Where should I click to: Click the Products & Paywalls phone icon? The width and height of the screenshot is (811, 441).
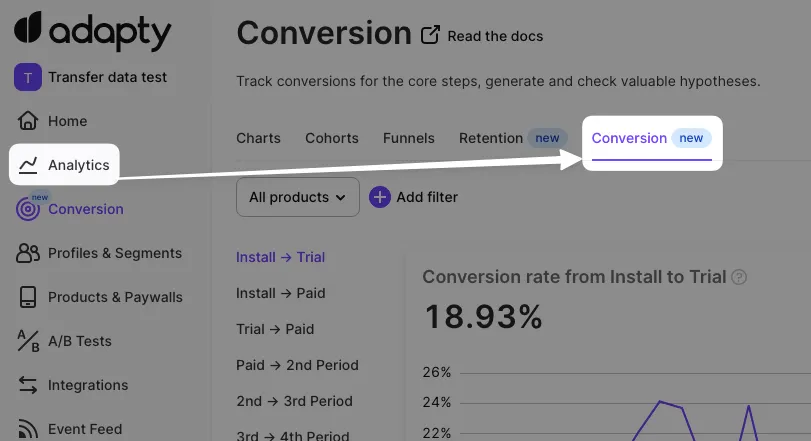pyautogui.click(x=29, y=298)
